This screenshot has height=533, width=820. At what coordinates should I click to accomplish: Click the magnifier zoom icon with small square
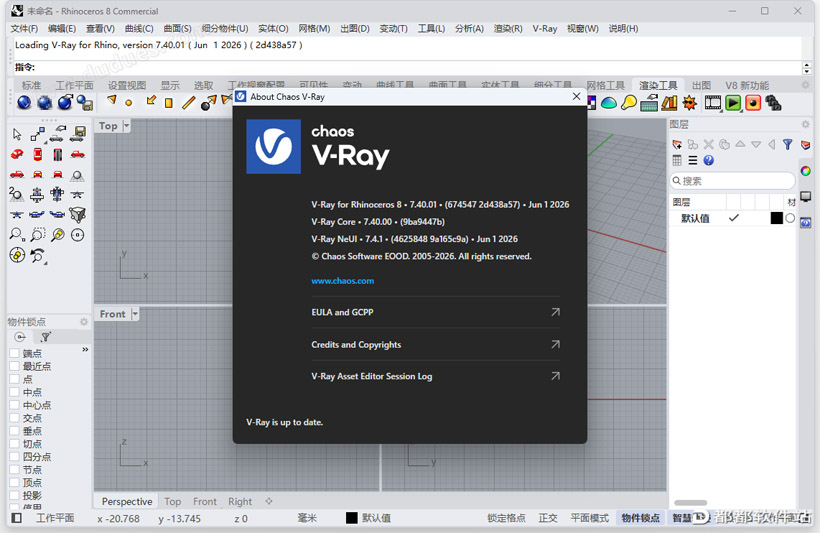coord(17,234)
